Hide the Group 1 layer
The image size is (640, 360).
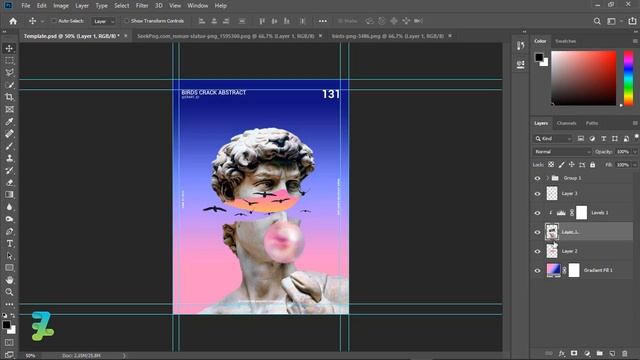click(x=537, y=178)
